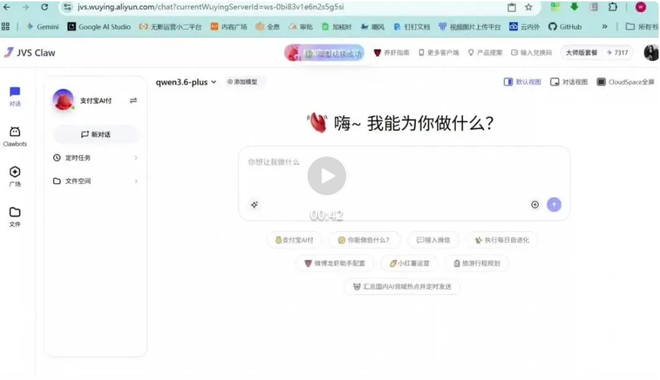
Task: Open the qwen3.6-plus model dropdown
Action: click(x=186, y=82)
